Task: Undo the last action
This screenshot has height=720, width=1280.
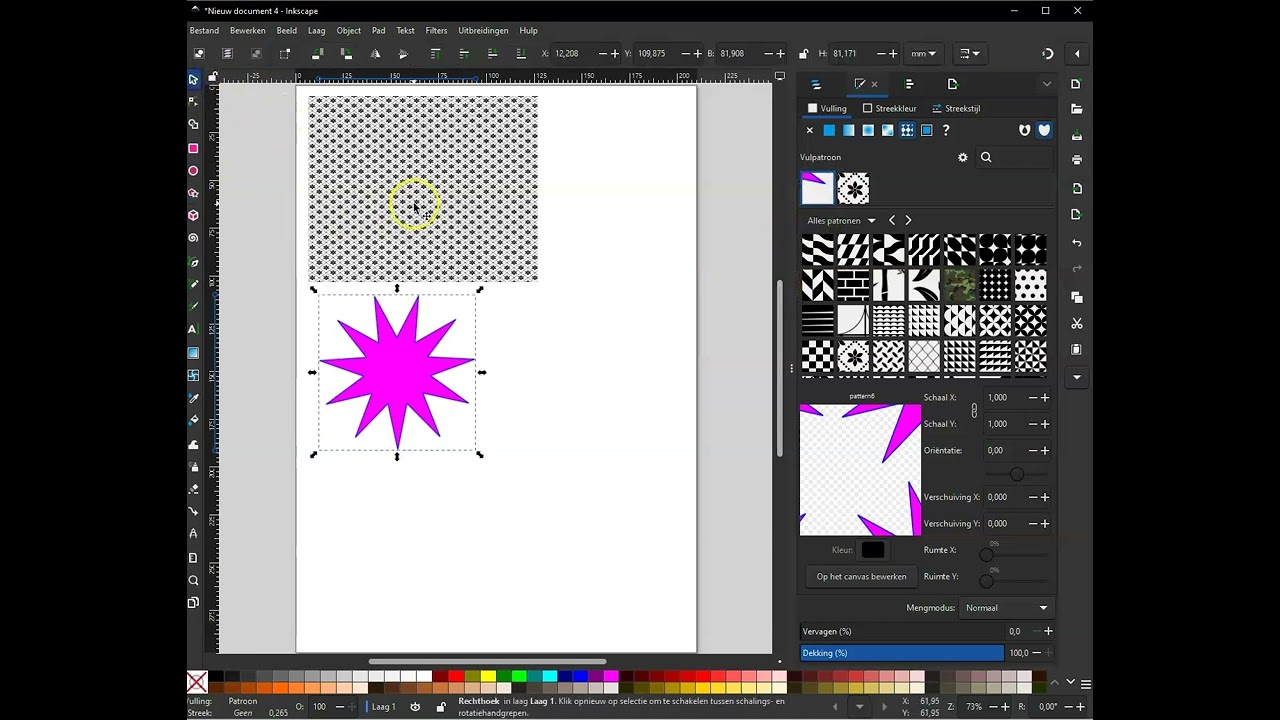Action: [1076, 243]
